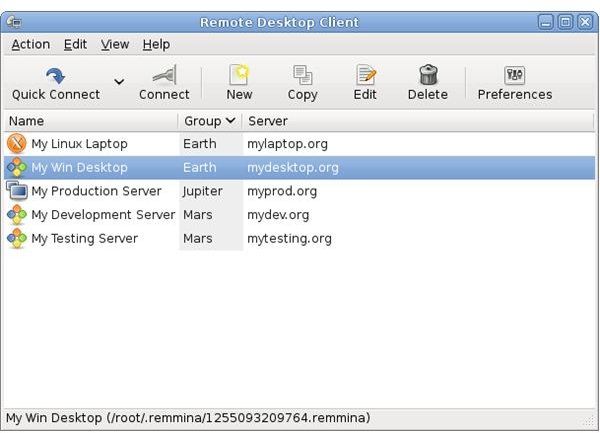This screenshot has height=433, width=600.
Task: Click the mylaptop.org server cell
Action: (x=287, y=144)
